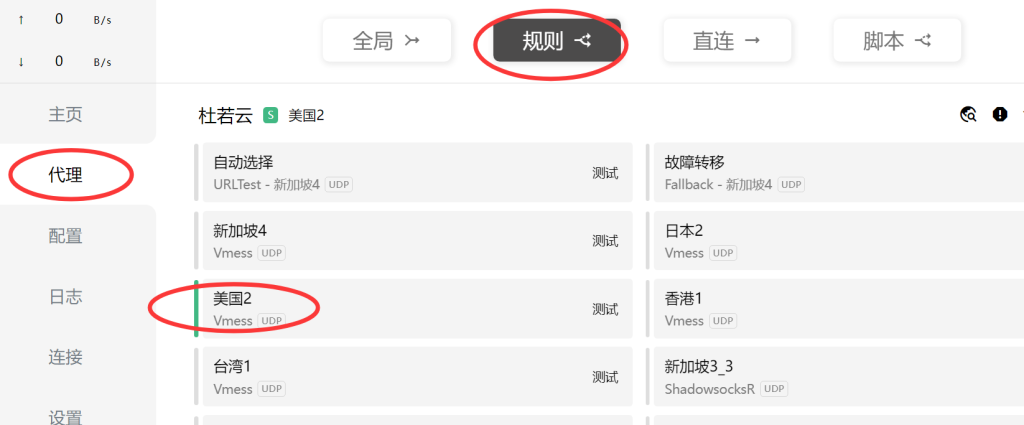View the 日志 logs page

(65, 296)
